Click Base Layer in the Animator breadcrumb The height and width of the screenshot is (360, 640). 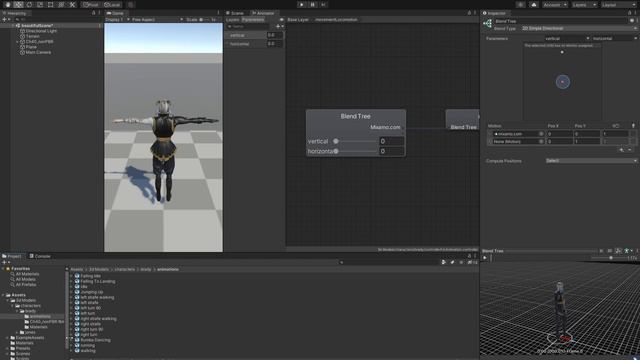pos(298,20)
